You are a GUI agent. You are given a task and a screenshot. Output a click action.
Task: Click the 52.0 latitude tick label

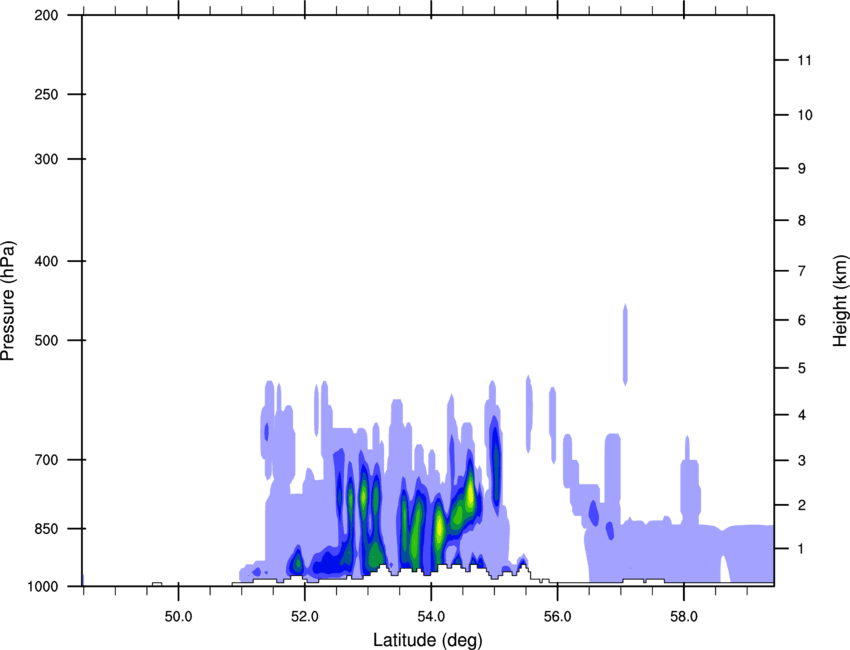pos(305,616)
